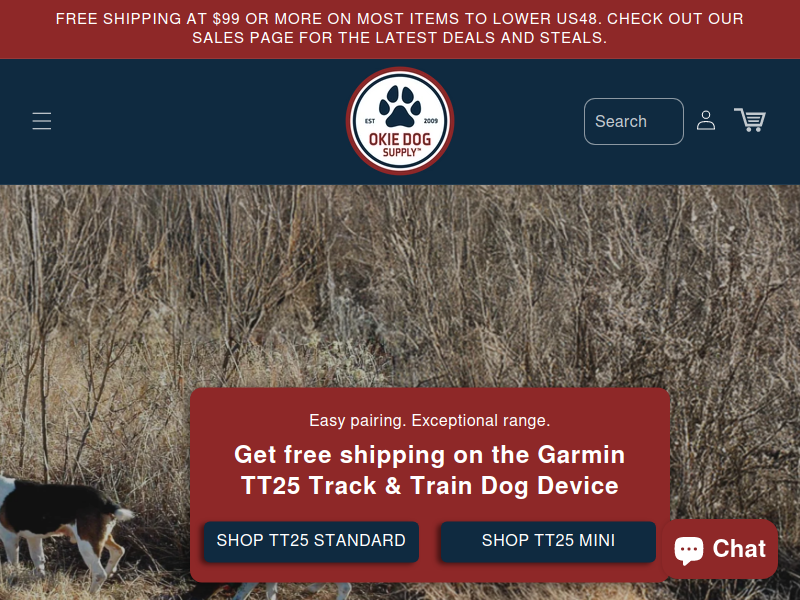Viewport: 800px width, 600px height.
Task: Click the 'Easy pairing. Exceptional range.' subtitle
Action: coord(430,420)
